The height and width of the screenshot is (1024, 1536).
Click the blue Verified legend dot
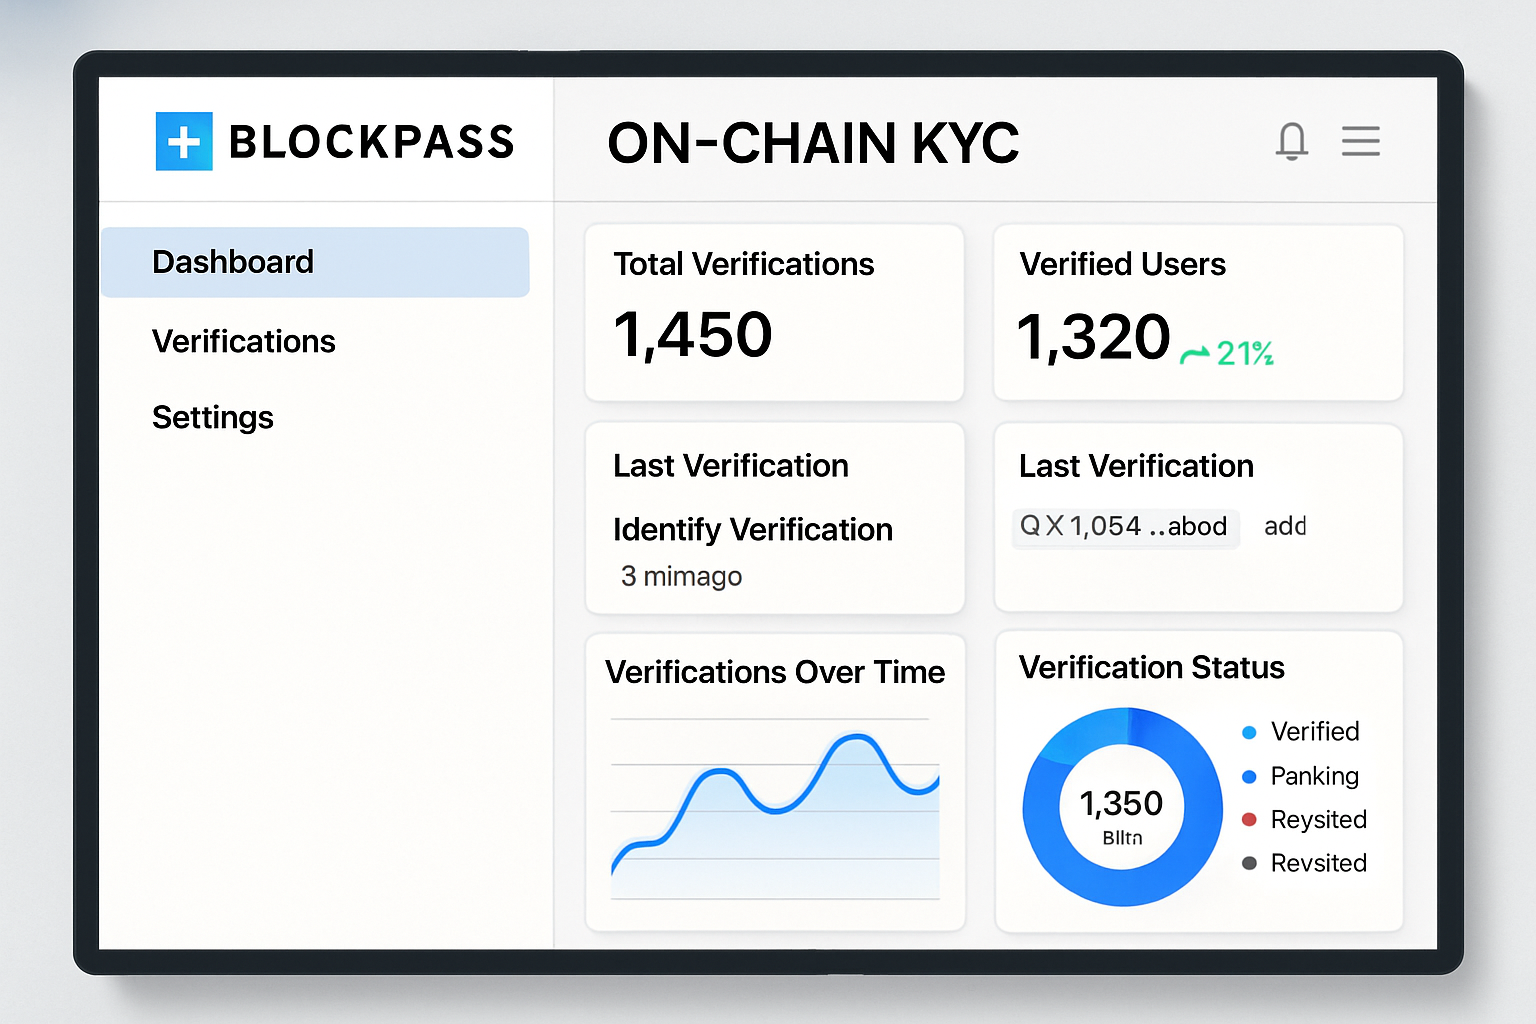coord(1249,733)
